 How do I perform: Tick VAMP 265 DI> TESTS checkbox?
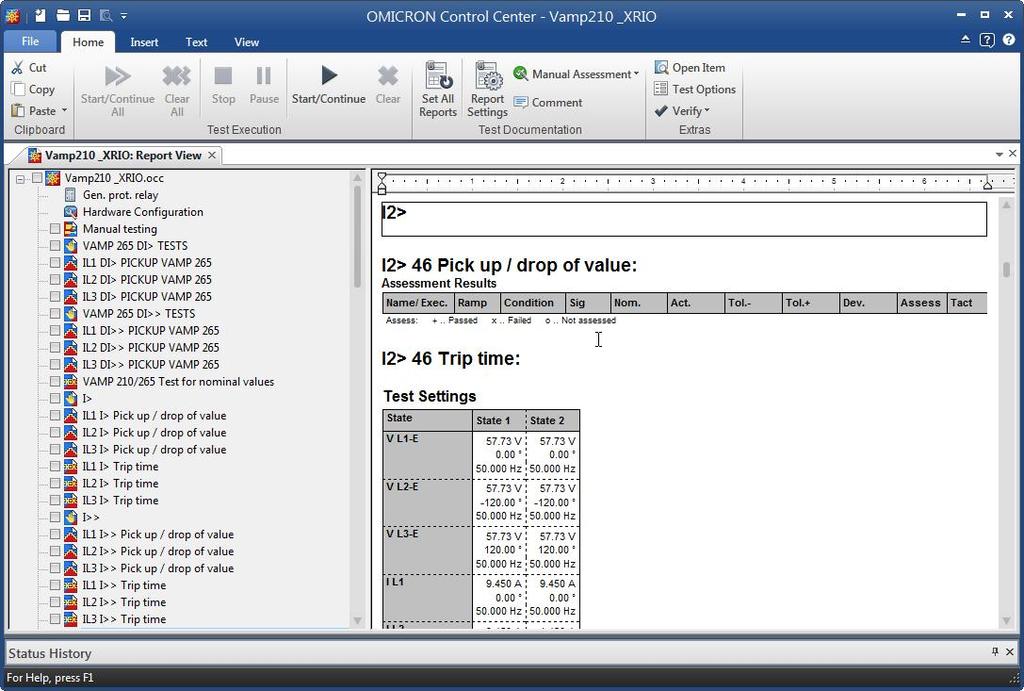pyautogui.click(x=55, y=246)
